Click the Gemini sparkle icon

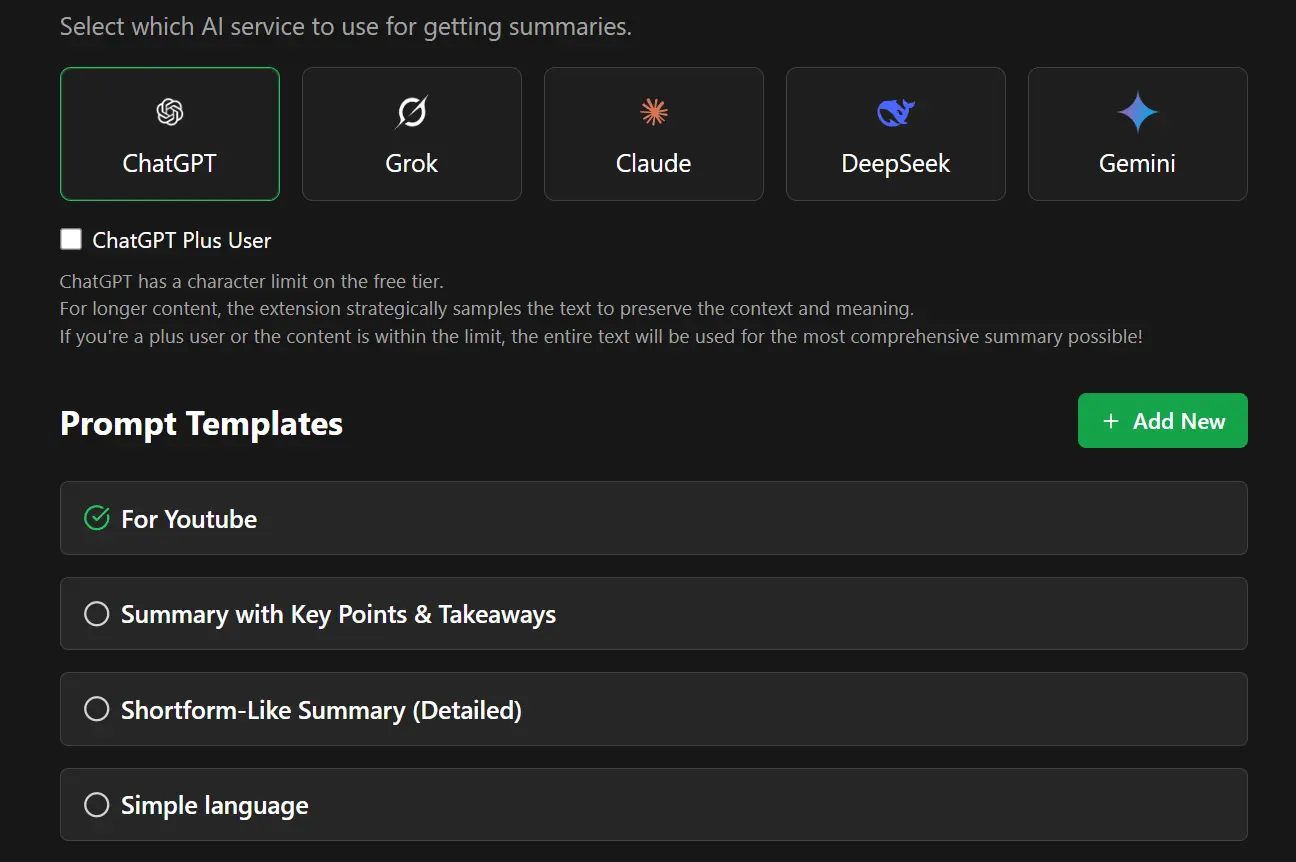[1137, 112]
